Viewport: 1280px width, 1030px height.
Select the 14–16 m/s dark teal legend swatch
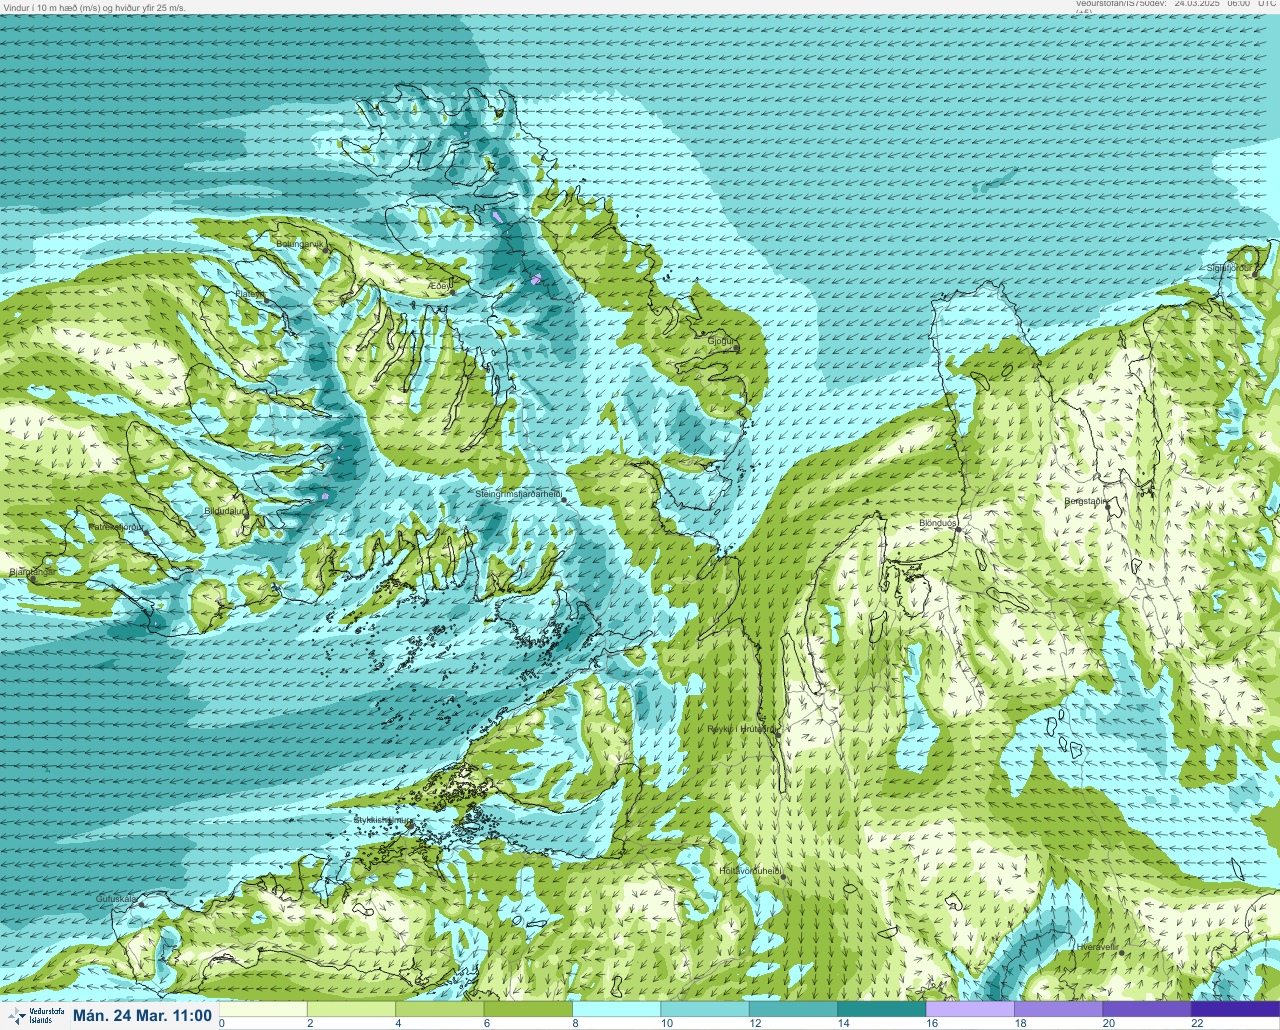[881, 1009]
